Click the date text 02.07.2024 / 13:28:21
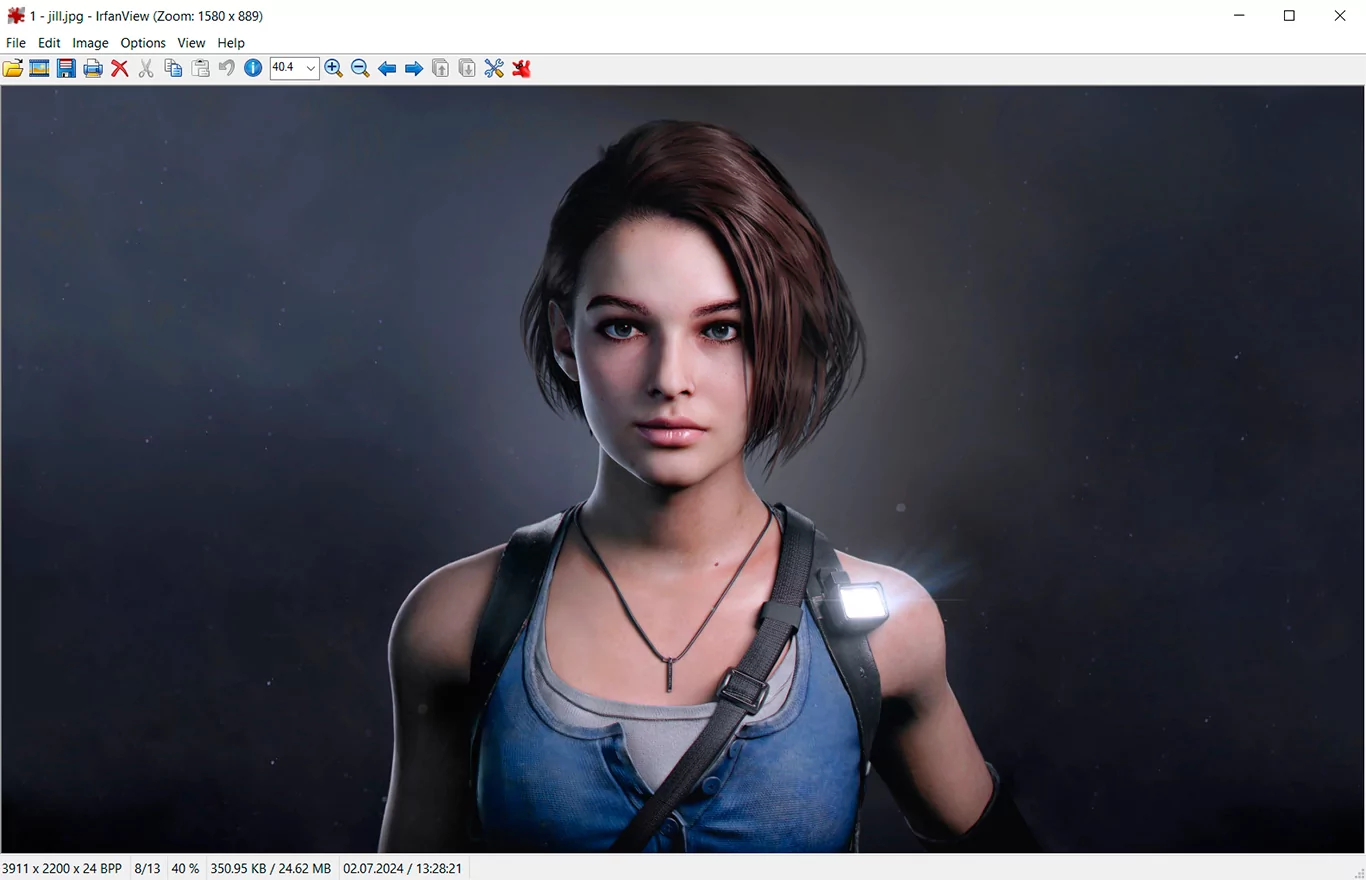The image size is (1366, 880). 402,868
